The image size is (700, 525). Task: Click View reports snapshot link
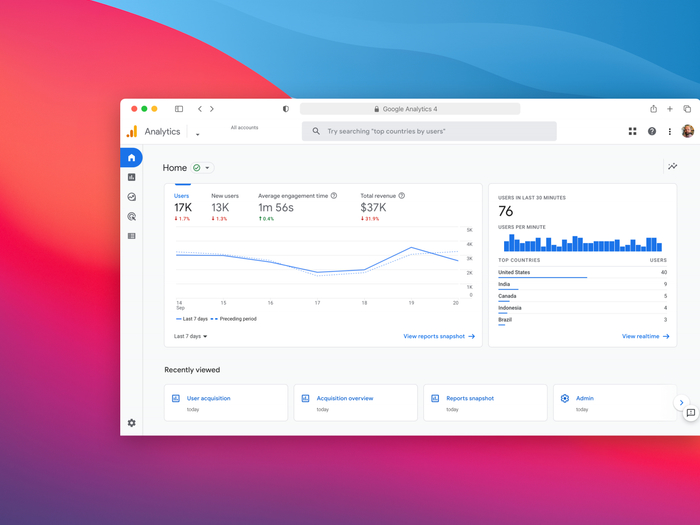point(438,337)
